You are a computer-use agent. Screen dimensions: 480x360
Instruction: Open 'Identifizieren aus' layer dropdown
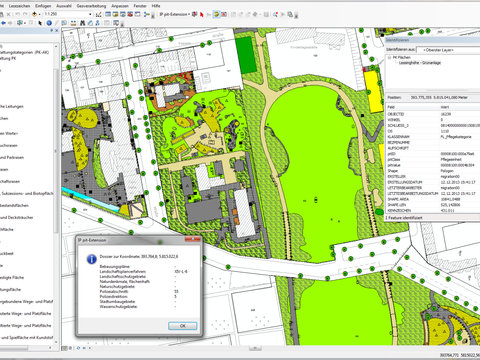[x=448, y=50]
